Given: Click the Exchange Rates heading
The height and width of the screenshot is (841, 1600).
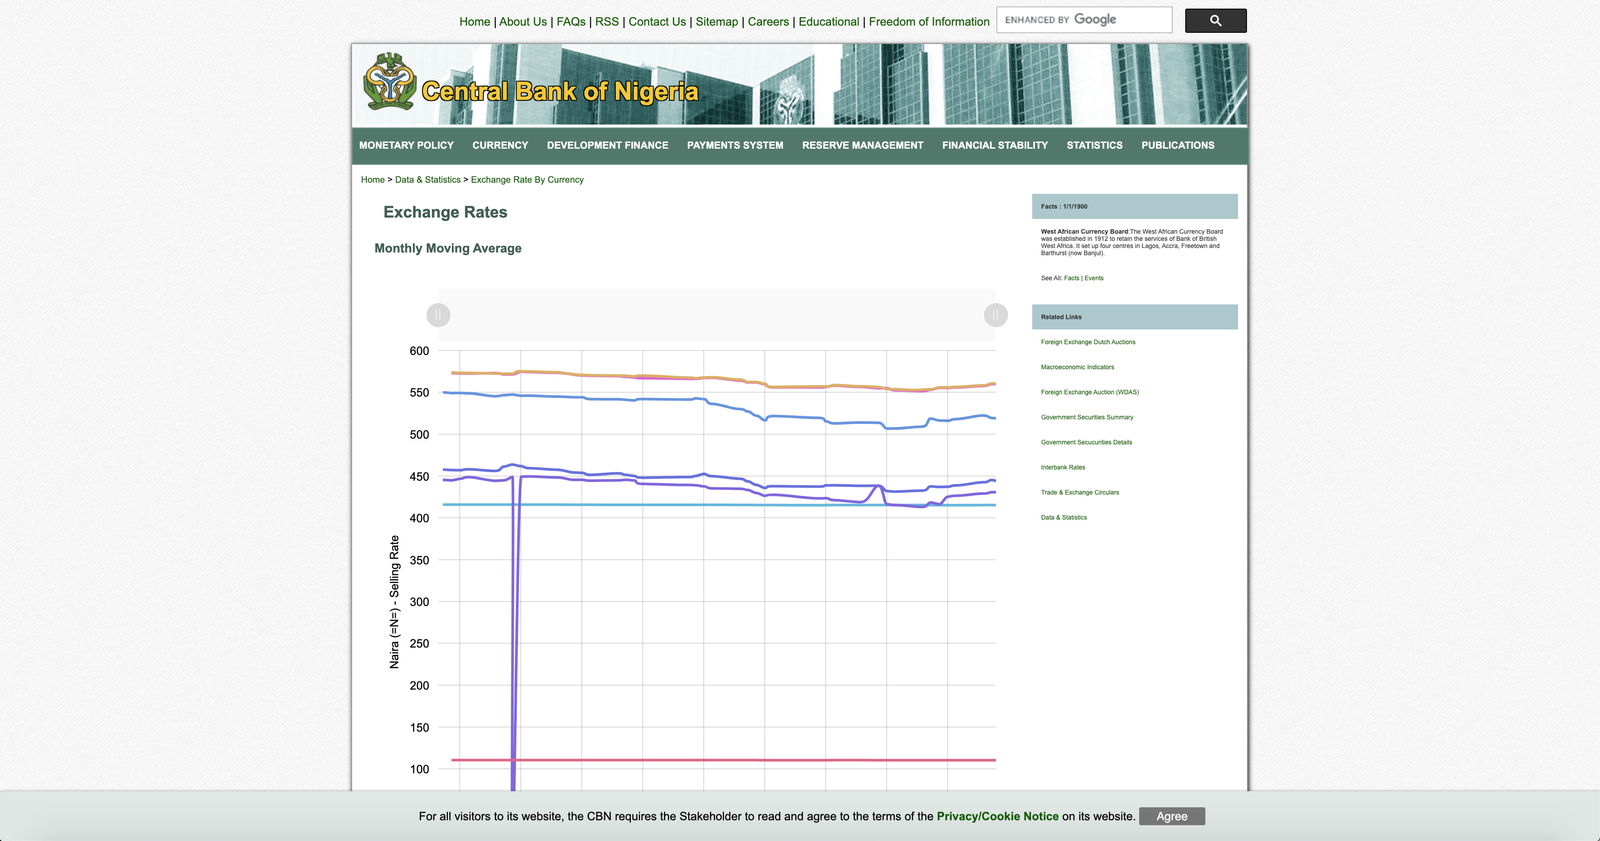Looking at the screenshot, I should coord(445,212).
